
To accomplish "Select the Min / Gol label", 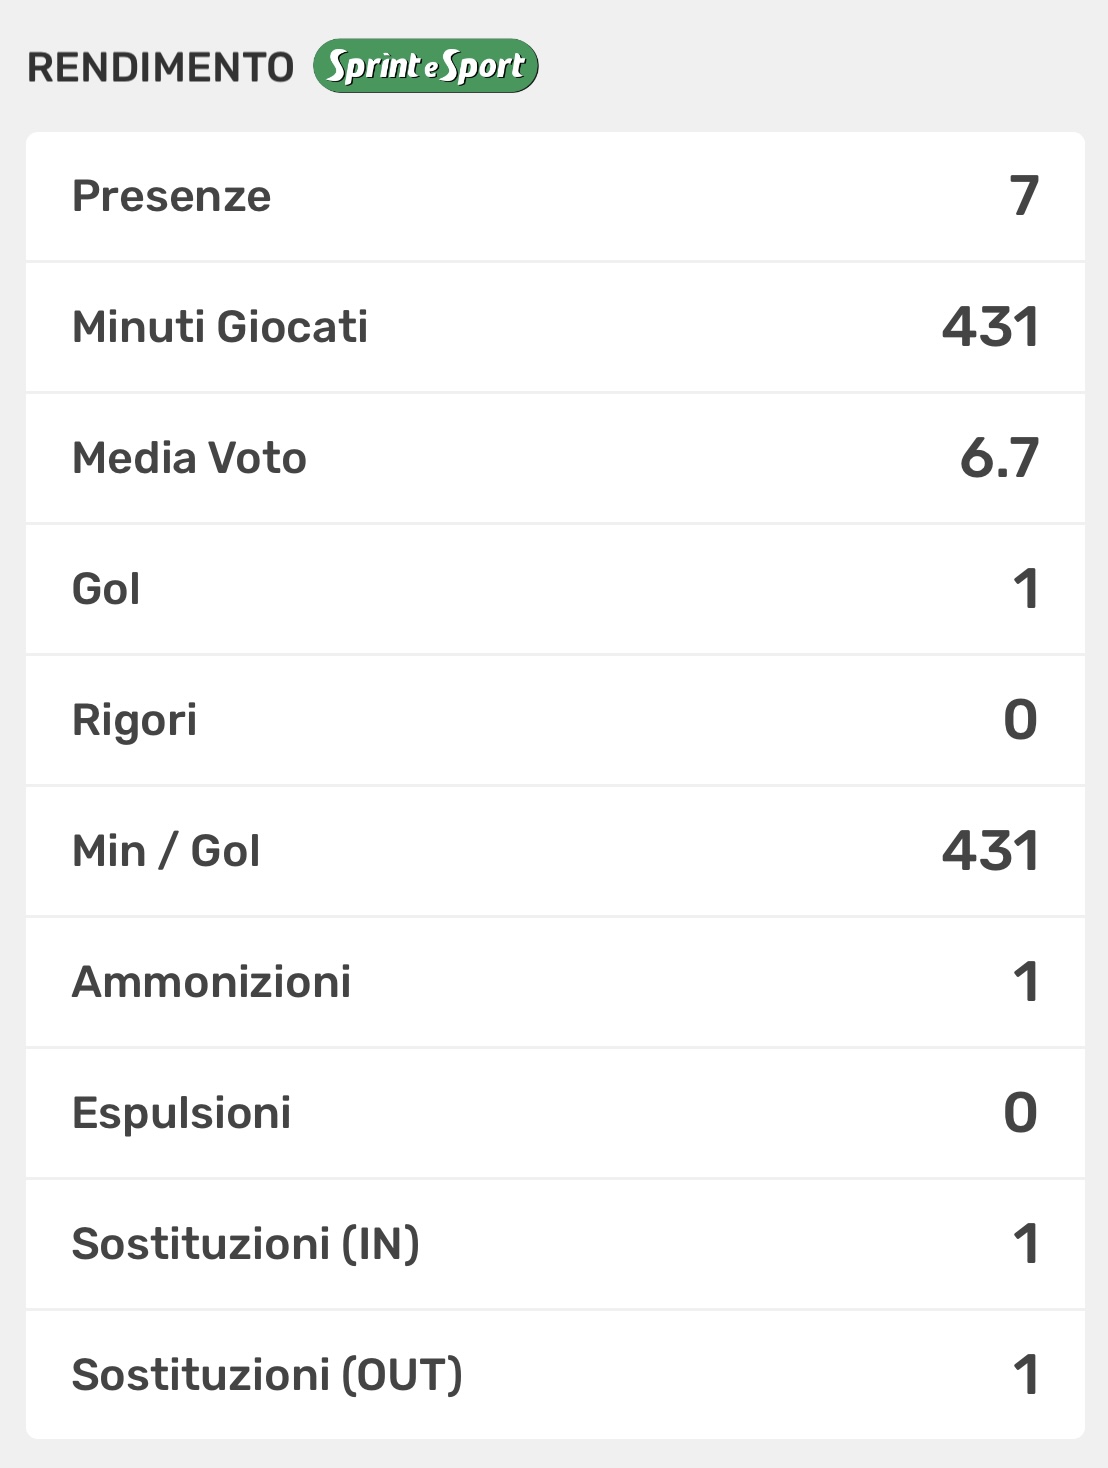I will [x=166, y=851].
